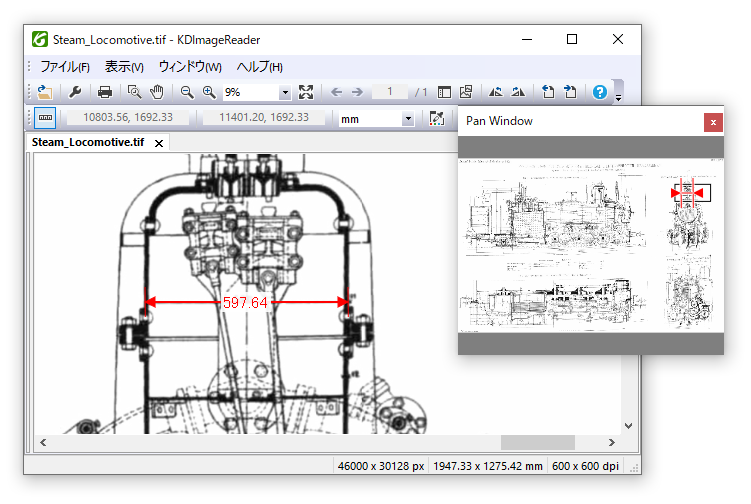Open the 表示(V) menu
Viewport: 751px width, 504px height.
125,67
